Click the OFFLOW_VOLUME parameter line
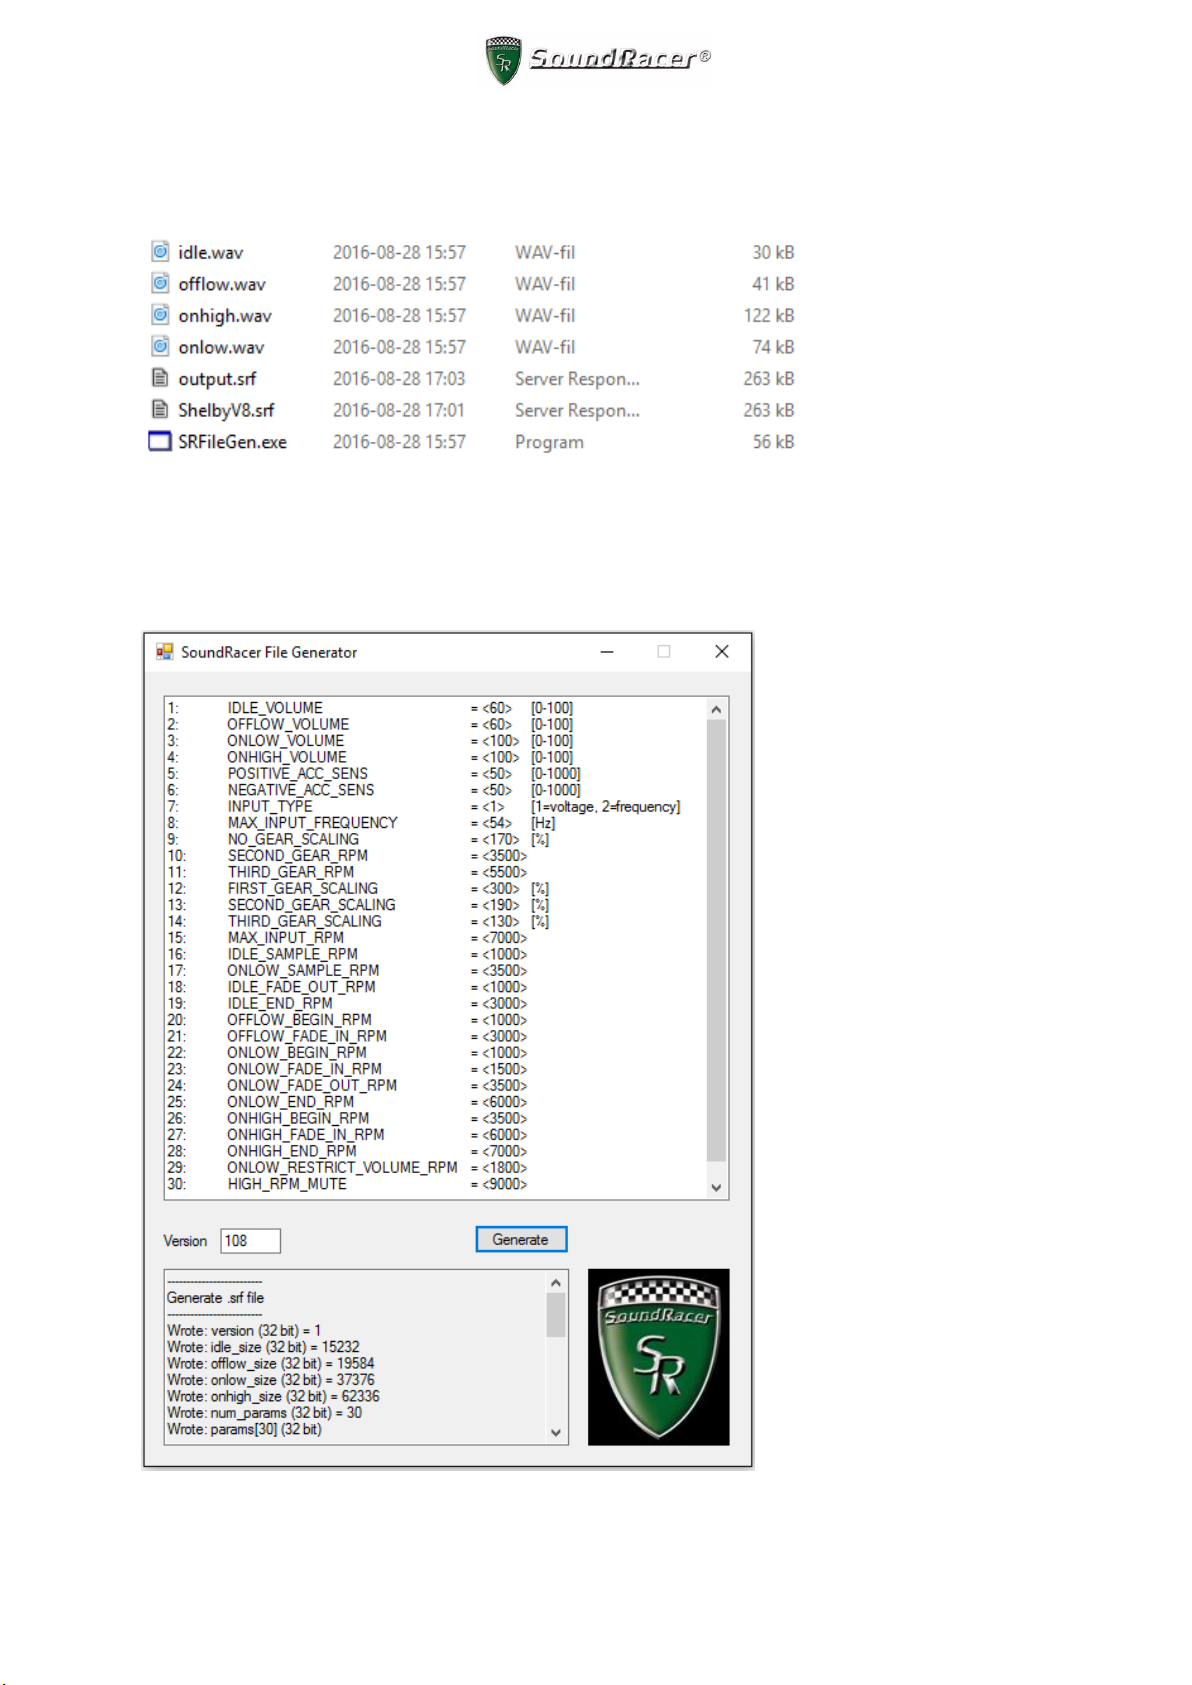 coord(370,724)
